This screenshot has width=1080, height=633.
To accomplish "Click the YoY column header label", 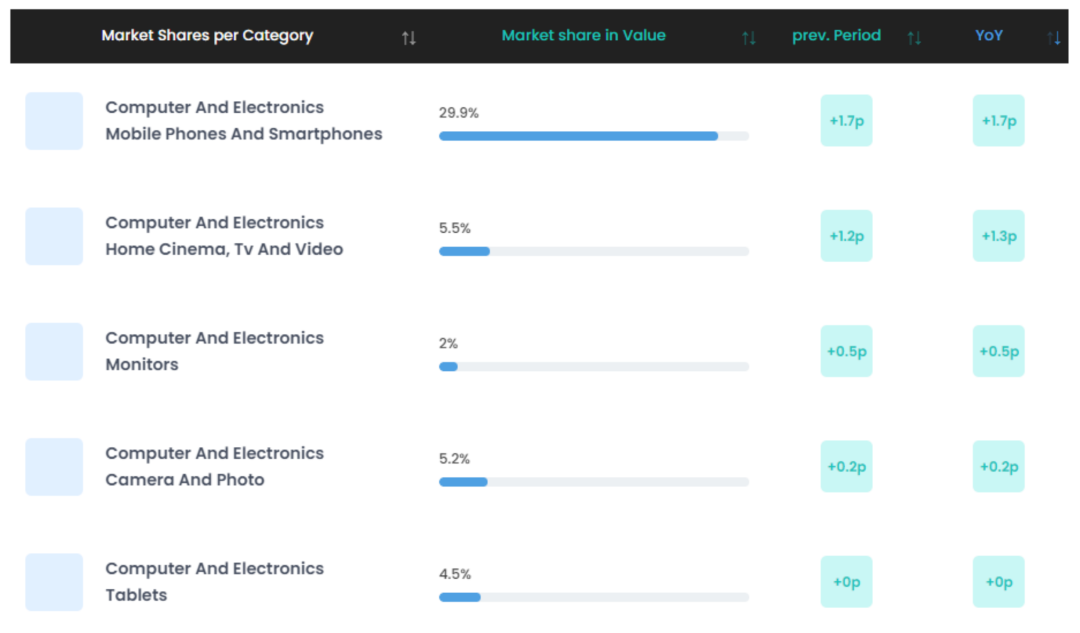I will [989, 35].
